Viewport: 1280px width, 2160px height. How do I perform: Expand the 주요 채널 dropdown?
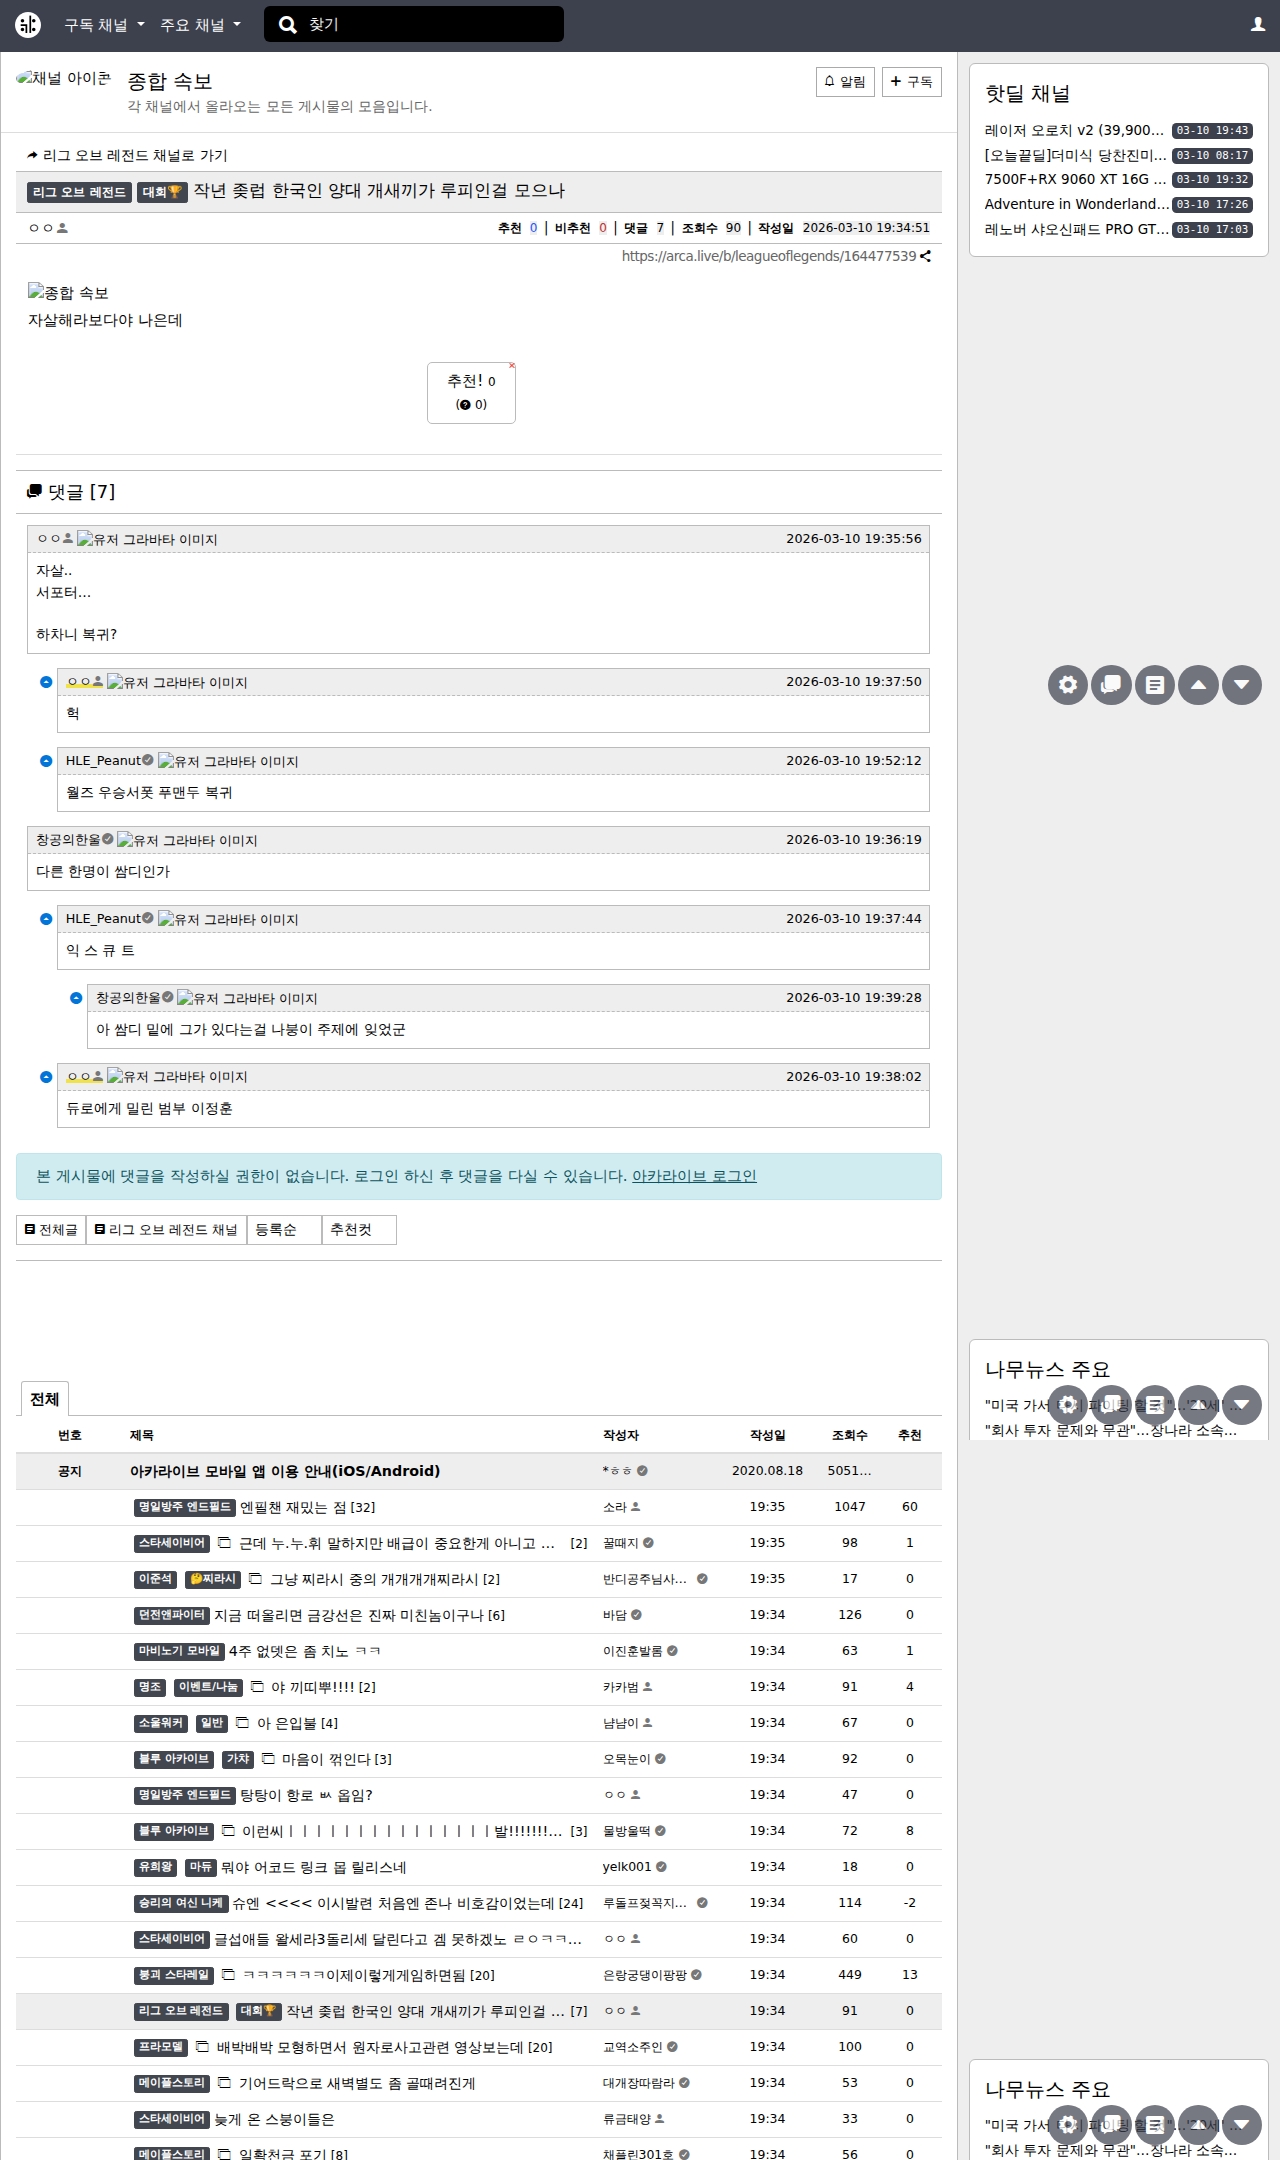click(x=200, y=25)
